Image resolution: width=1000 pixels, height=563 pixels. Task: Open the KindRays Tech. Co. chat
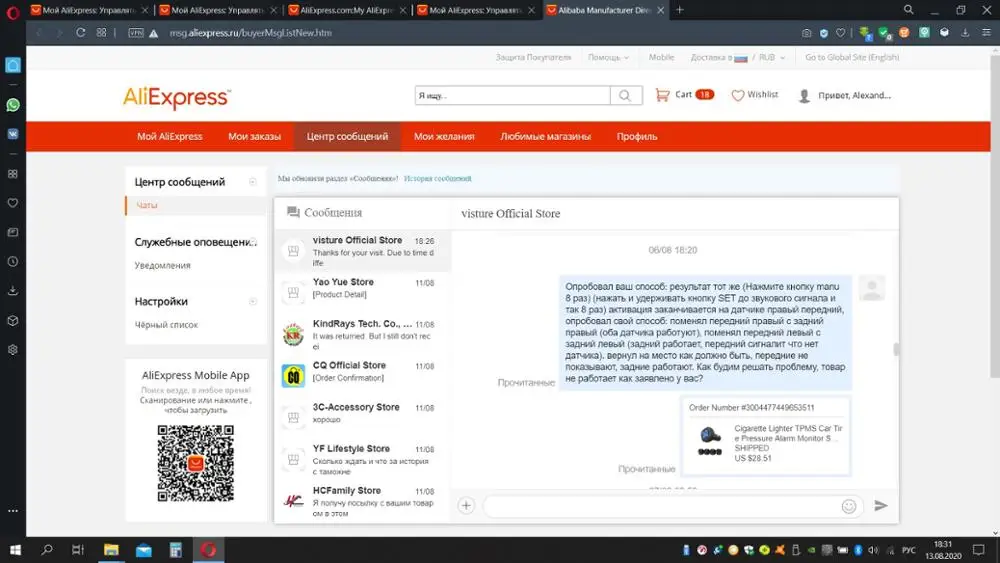click(362, 334)
